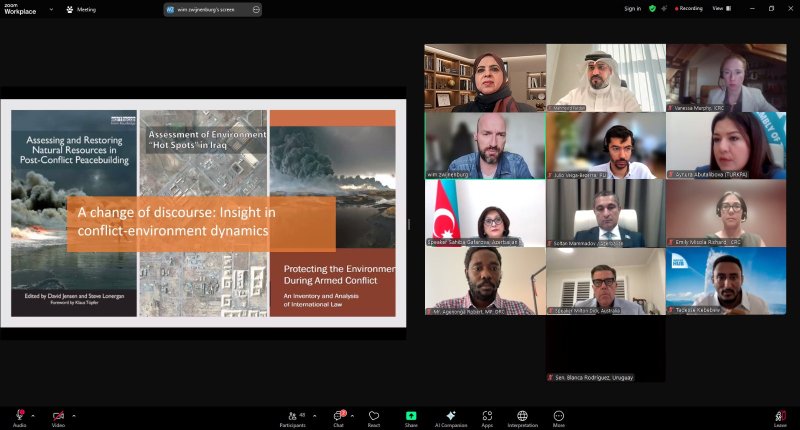Select wim zwijnenburg's video thumbnail
800x430 pixels.
pos(485,145)
